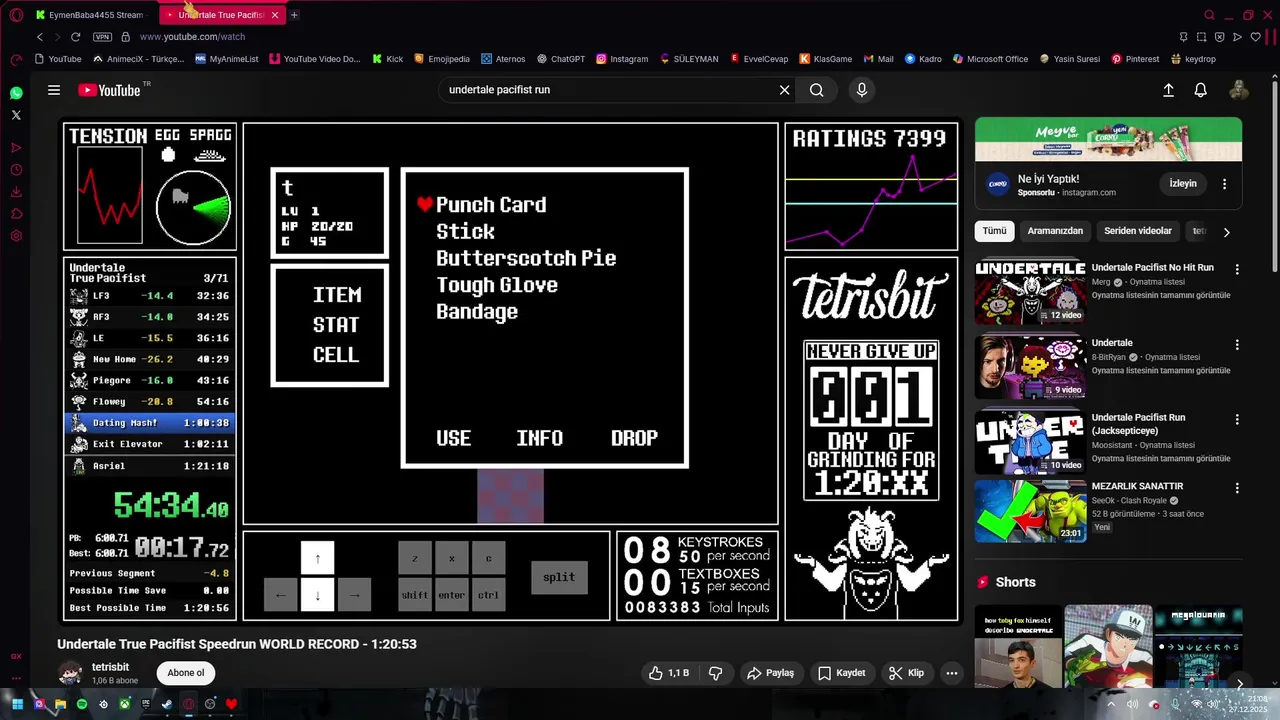Open the ChatGPT bookmark
The height and width of the screenshot is (720, 1280).
[x=561, y=59]
